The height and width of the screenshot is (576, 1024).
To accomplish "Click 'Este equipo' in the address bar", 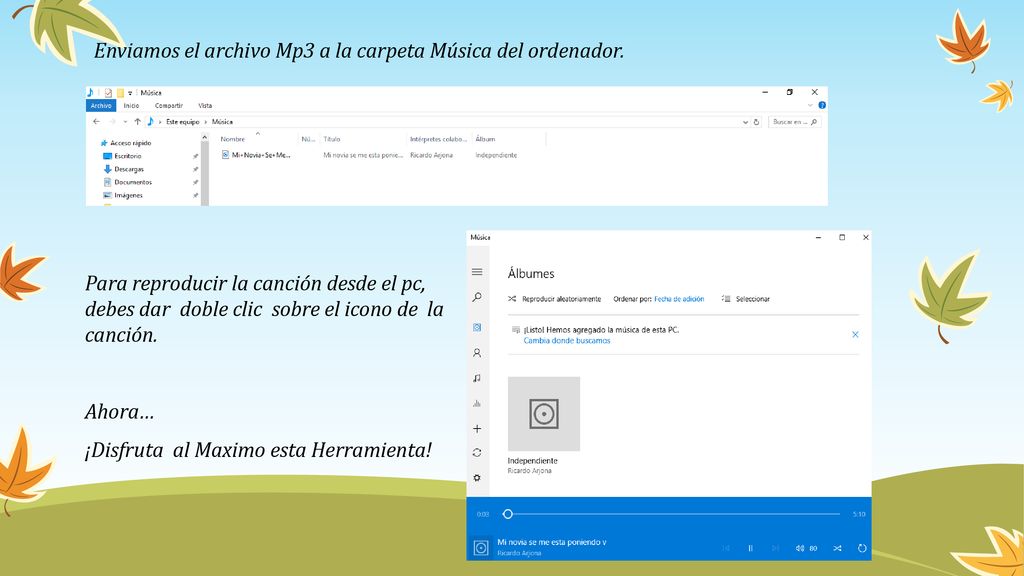I will (x=182, y=122).
